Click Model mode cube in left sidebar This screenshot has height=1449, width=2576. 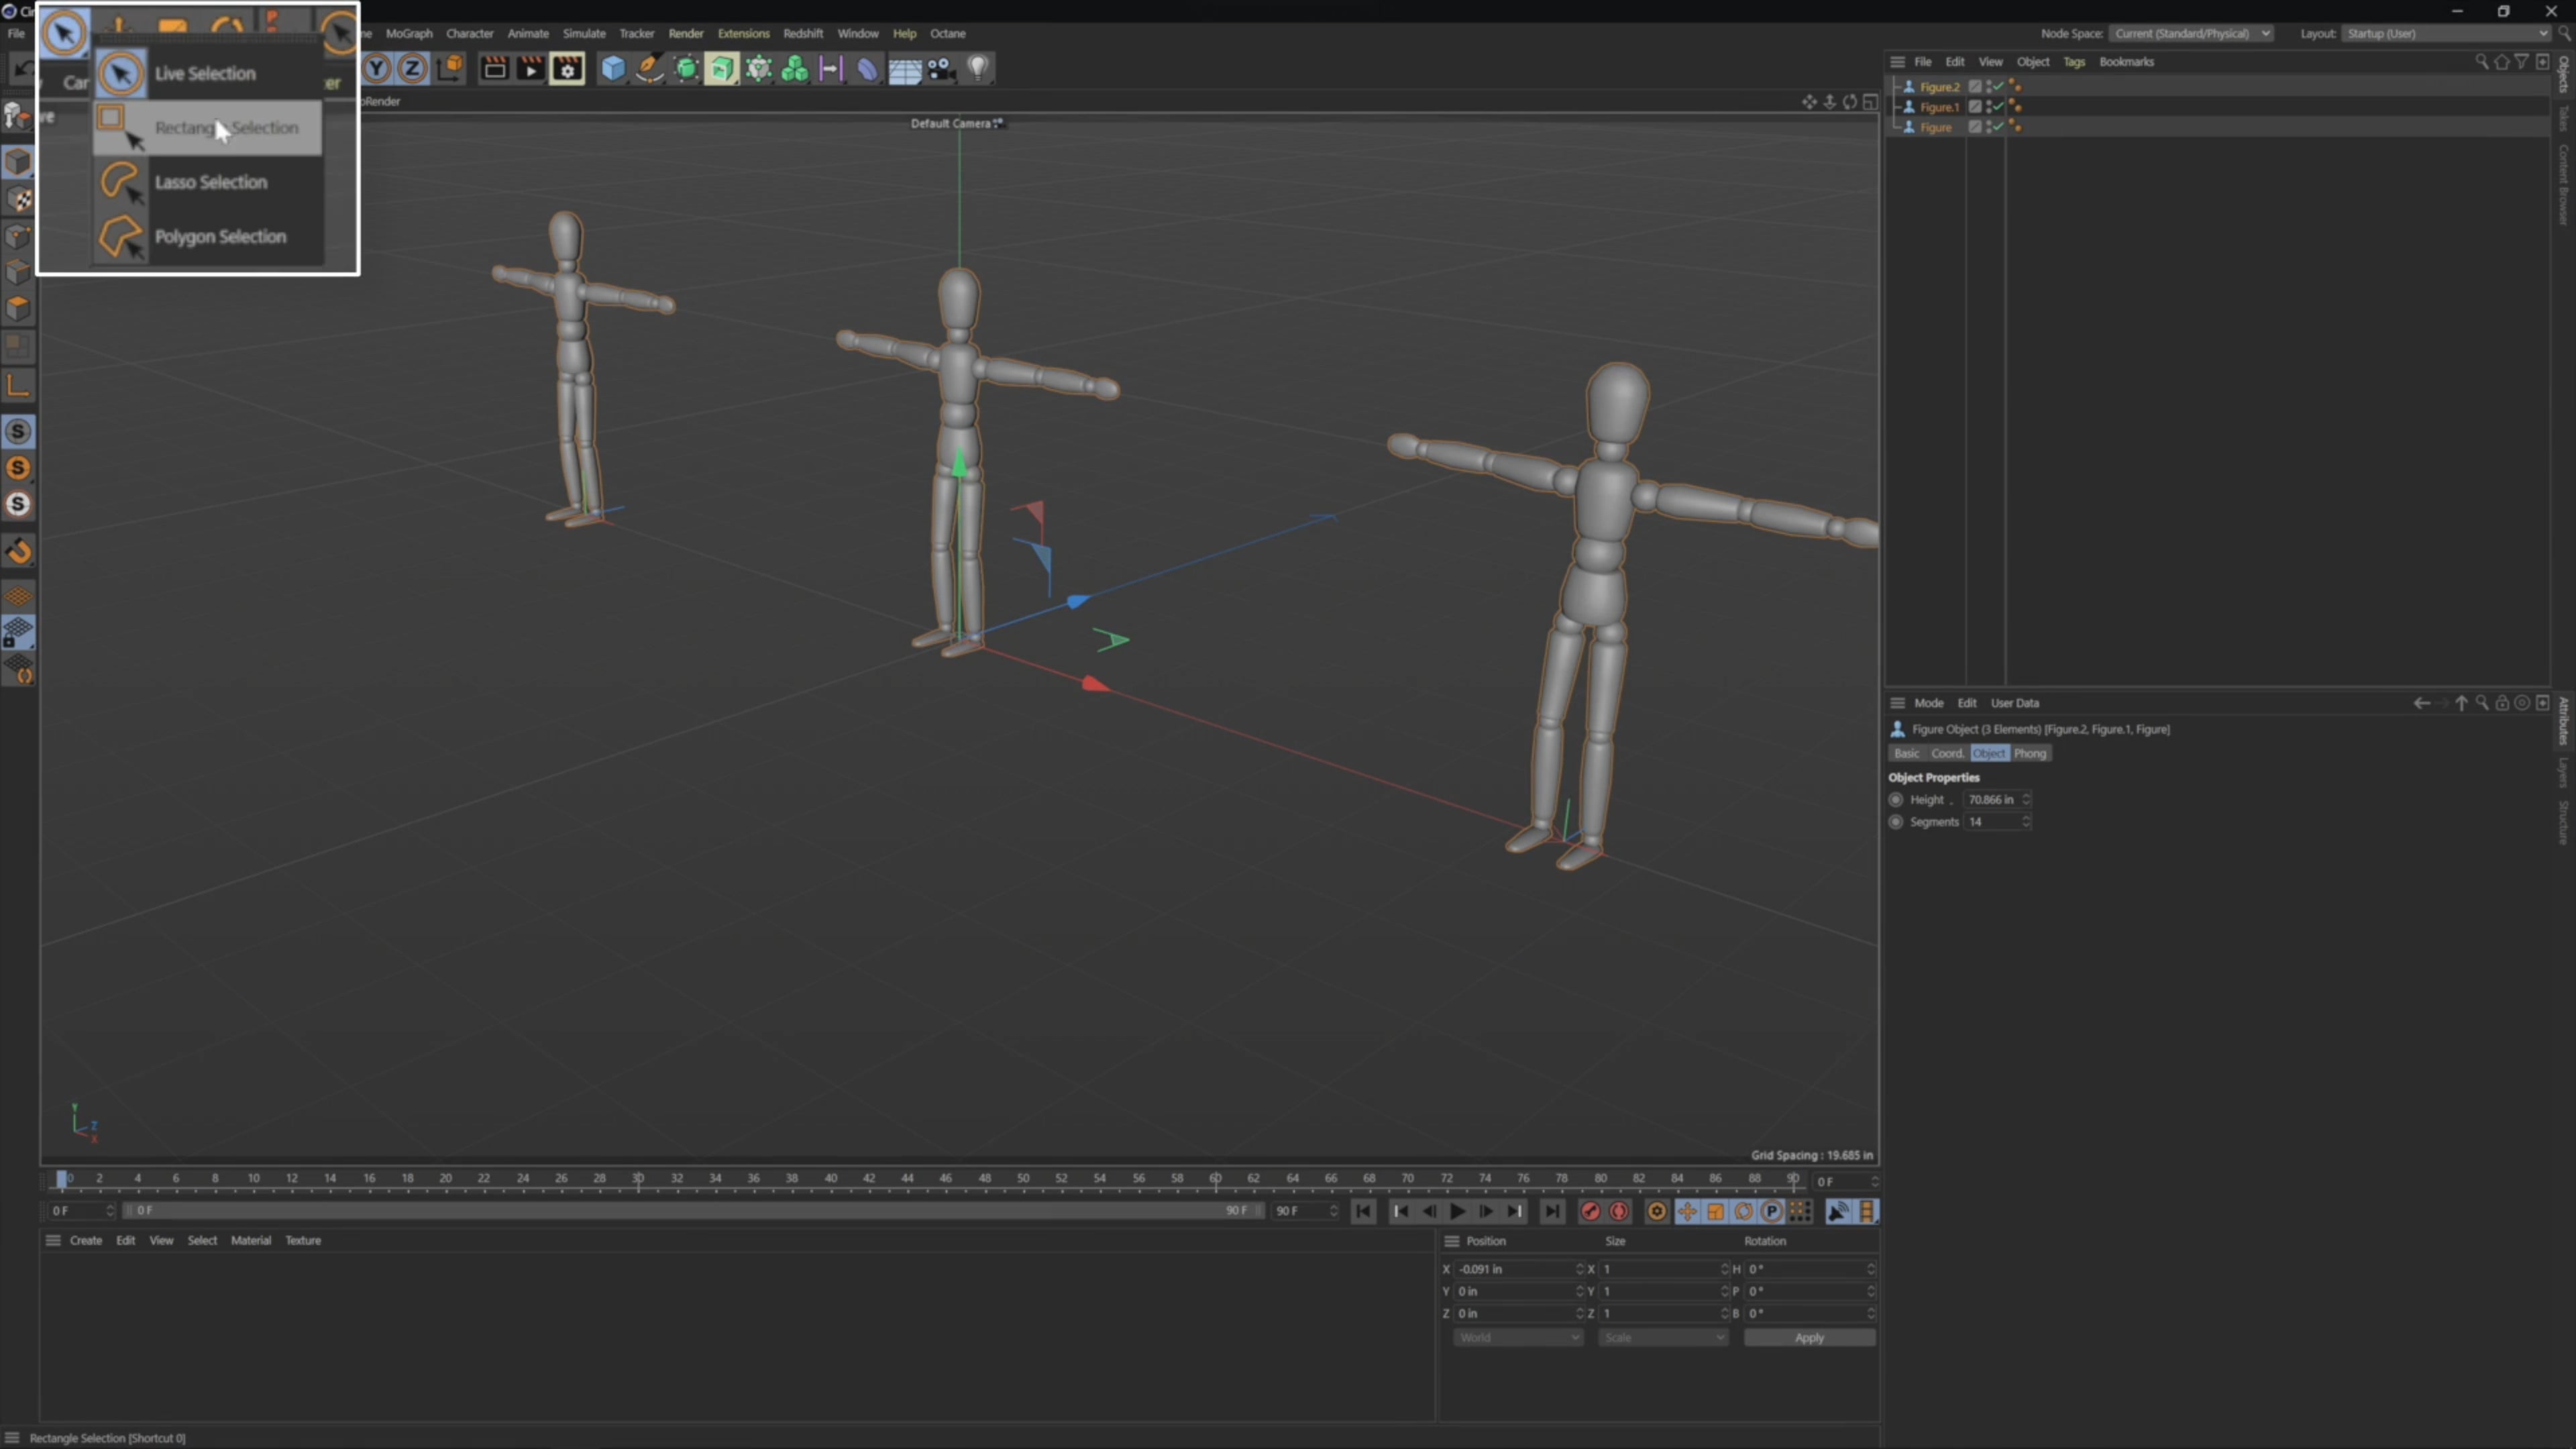pos(18,162)
